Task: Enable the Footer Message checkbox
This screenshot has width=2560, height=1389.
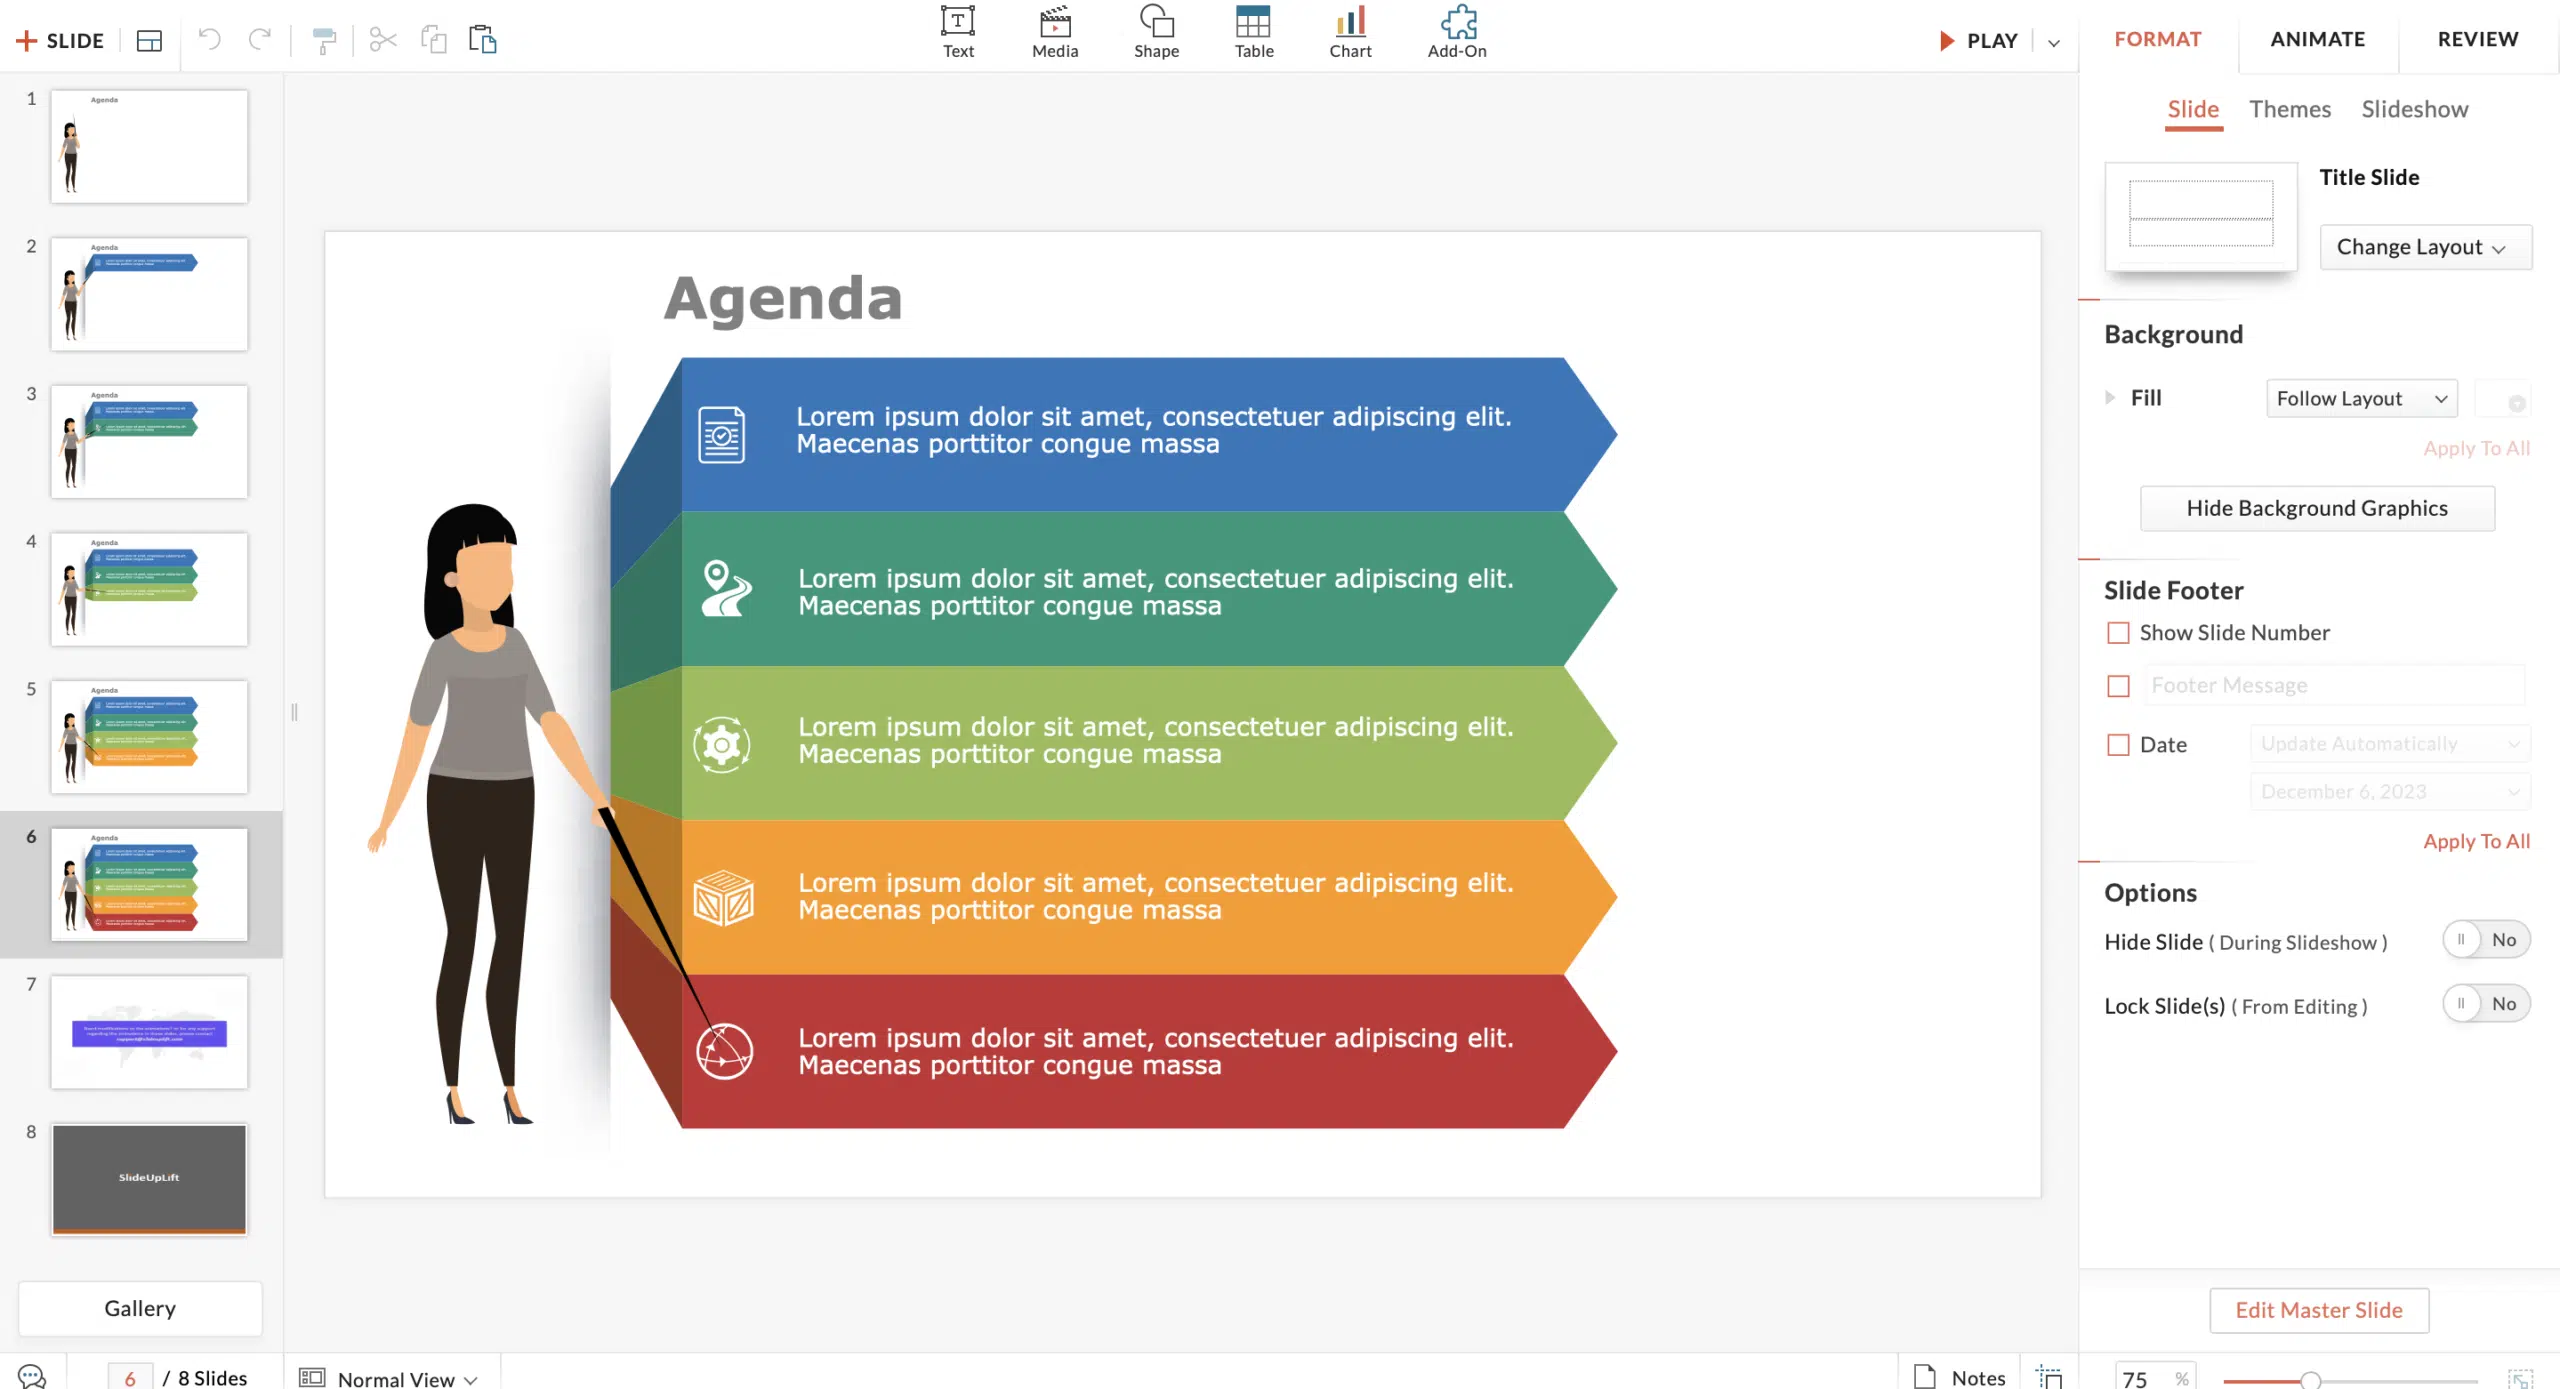Action: [2118, 686]
